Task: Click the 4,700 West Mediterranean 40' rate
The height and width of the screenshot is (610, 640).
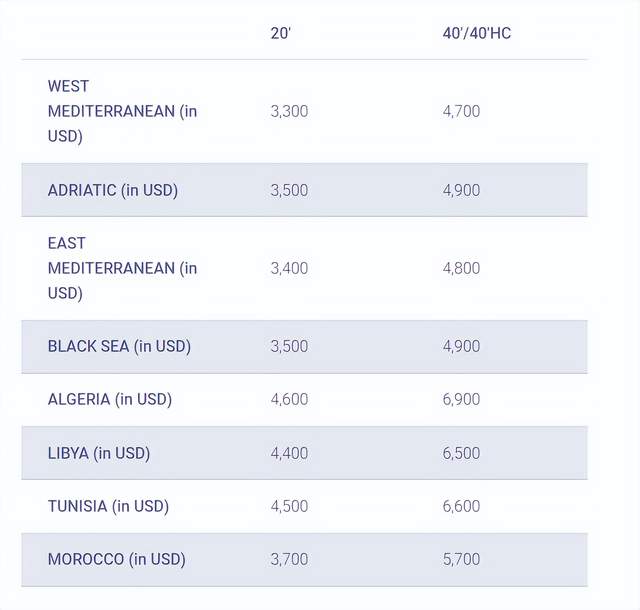Action: tap(461, 111)
